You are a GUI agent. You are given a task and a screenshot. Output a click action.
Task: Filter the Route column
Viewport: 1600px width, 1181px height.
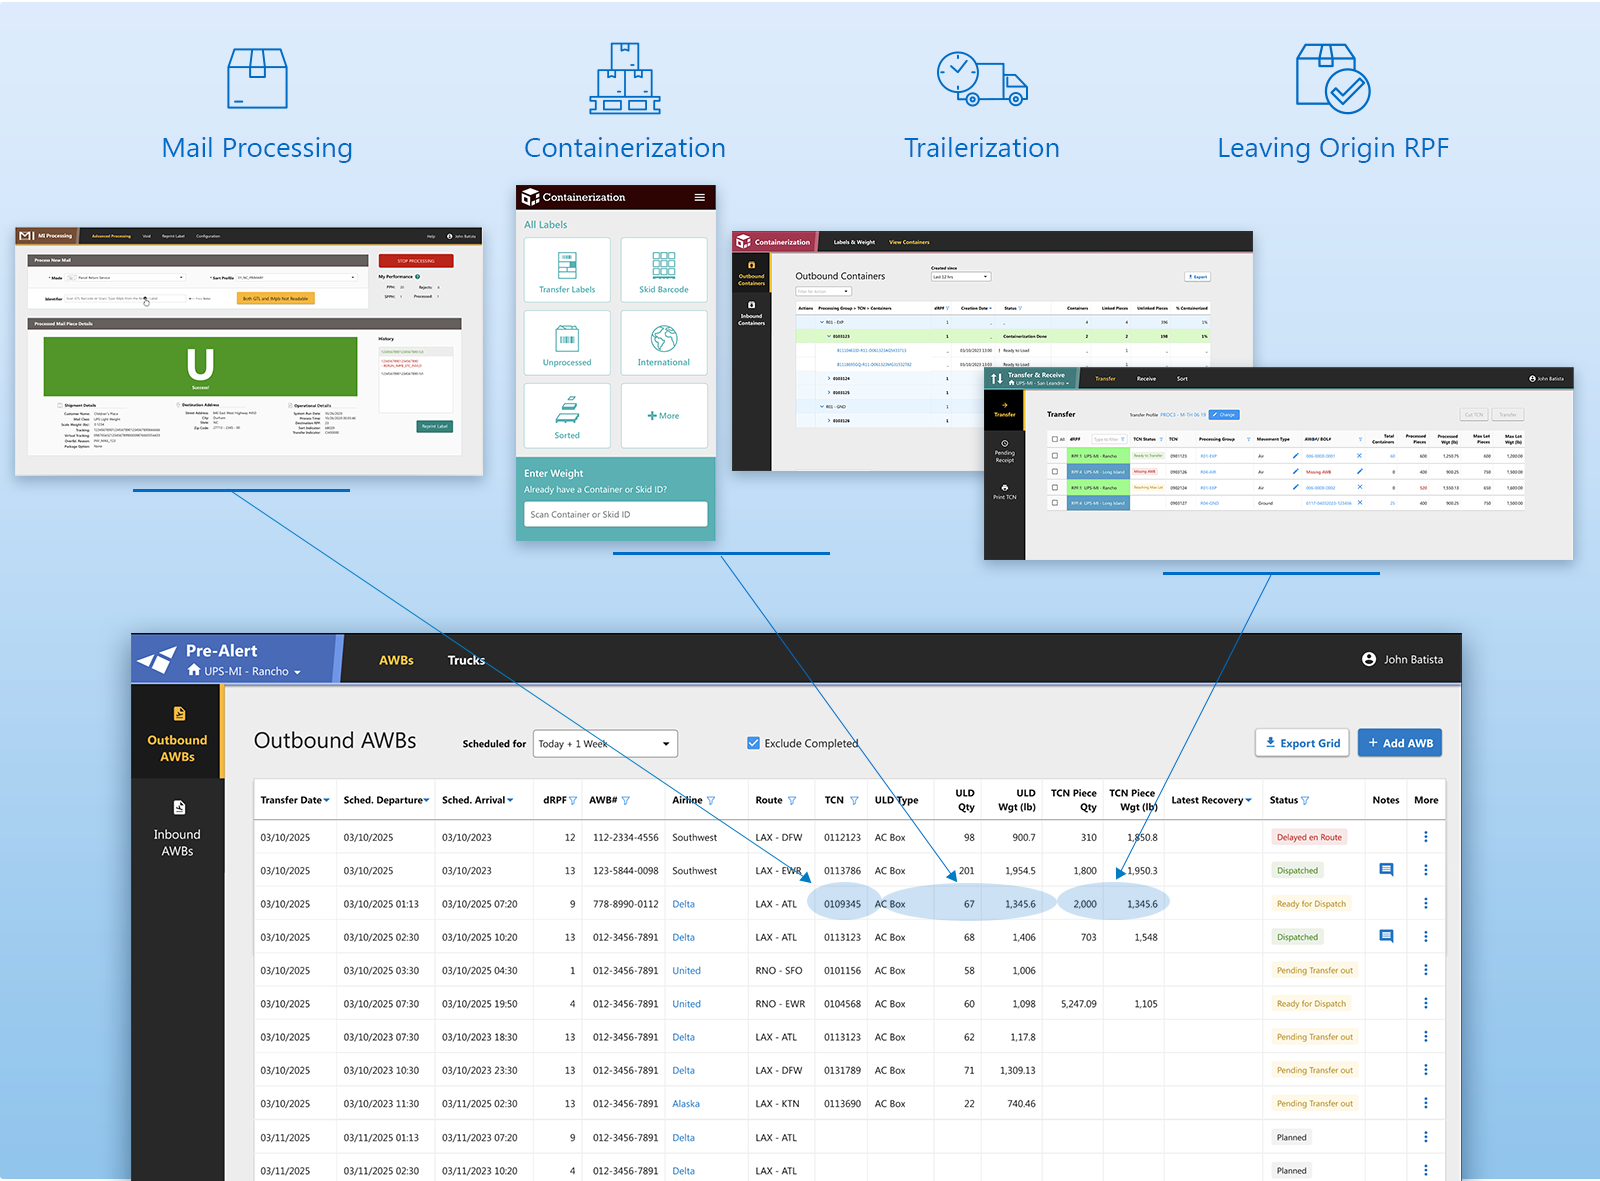click(792, 801)
